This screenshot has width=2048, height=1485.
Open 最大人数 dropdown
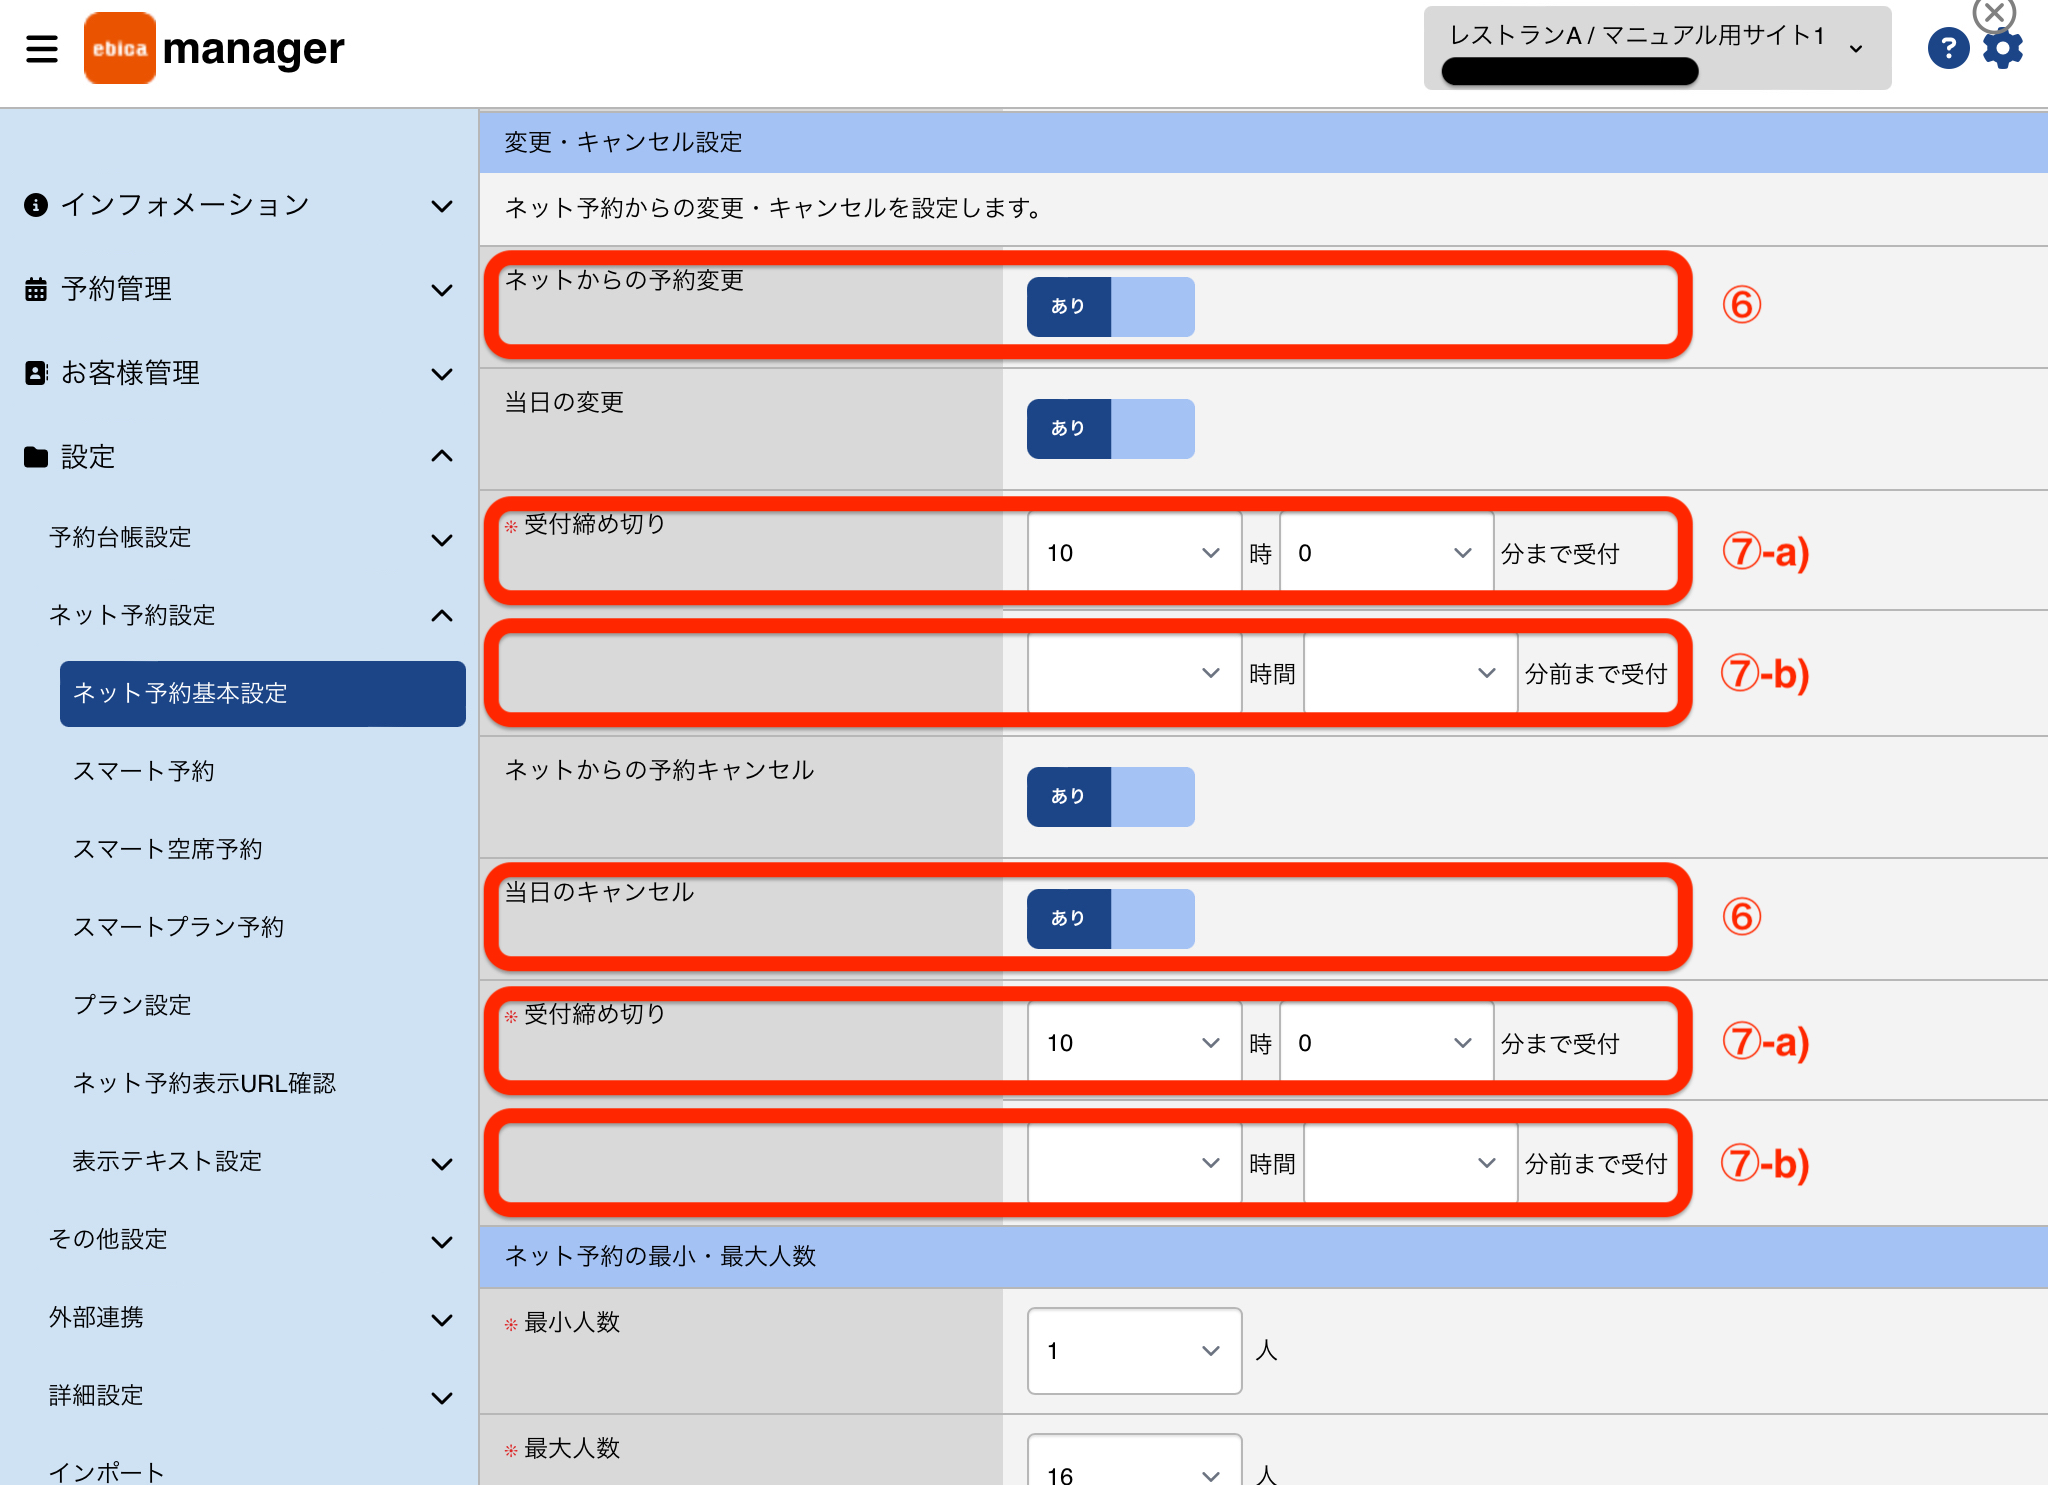click(1134, 1461)
